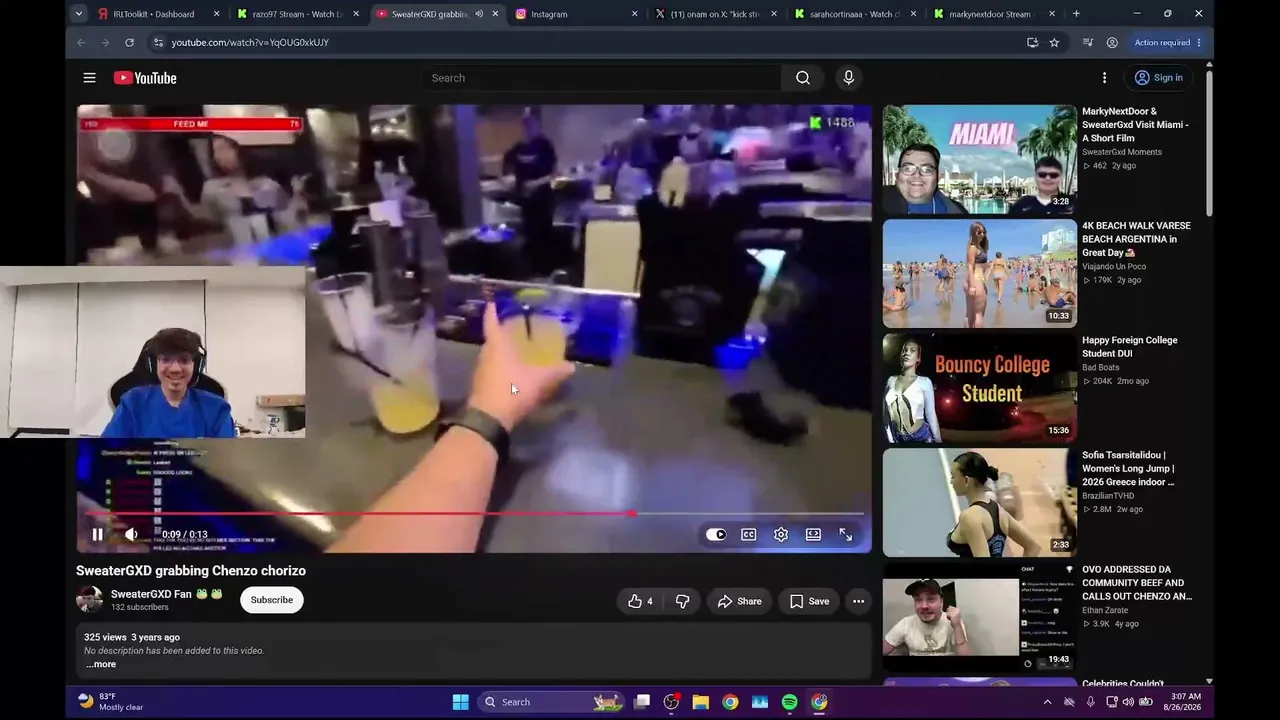Focus the YouTube search box
Viewport: 1280px width, 720px height.
[x=600, y=78]
